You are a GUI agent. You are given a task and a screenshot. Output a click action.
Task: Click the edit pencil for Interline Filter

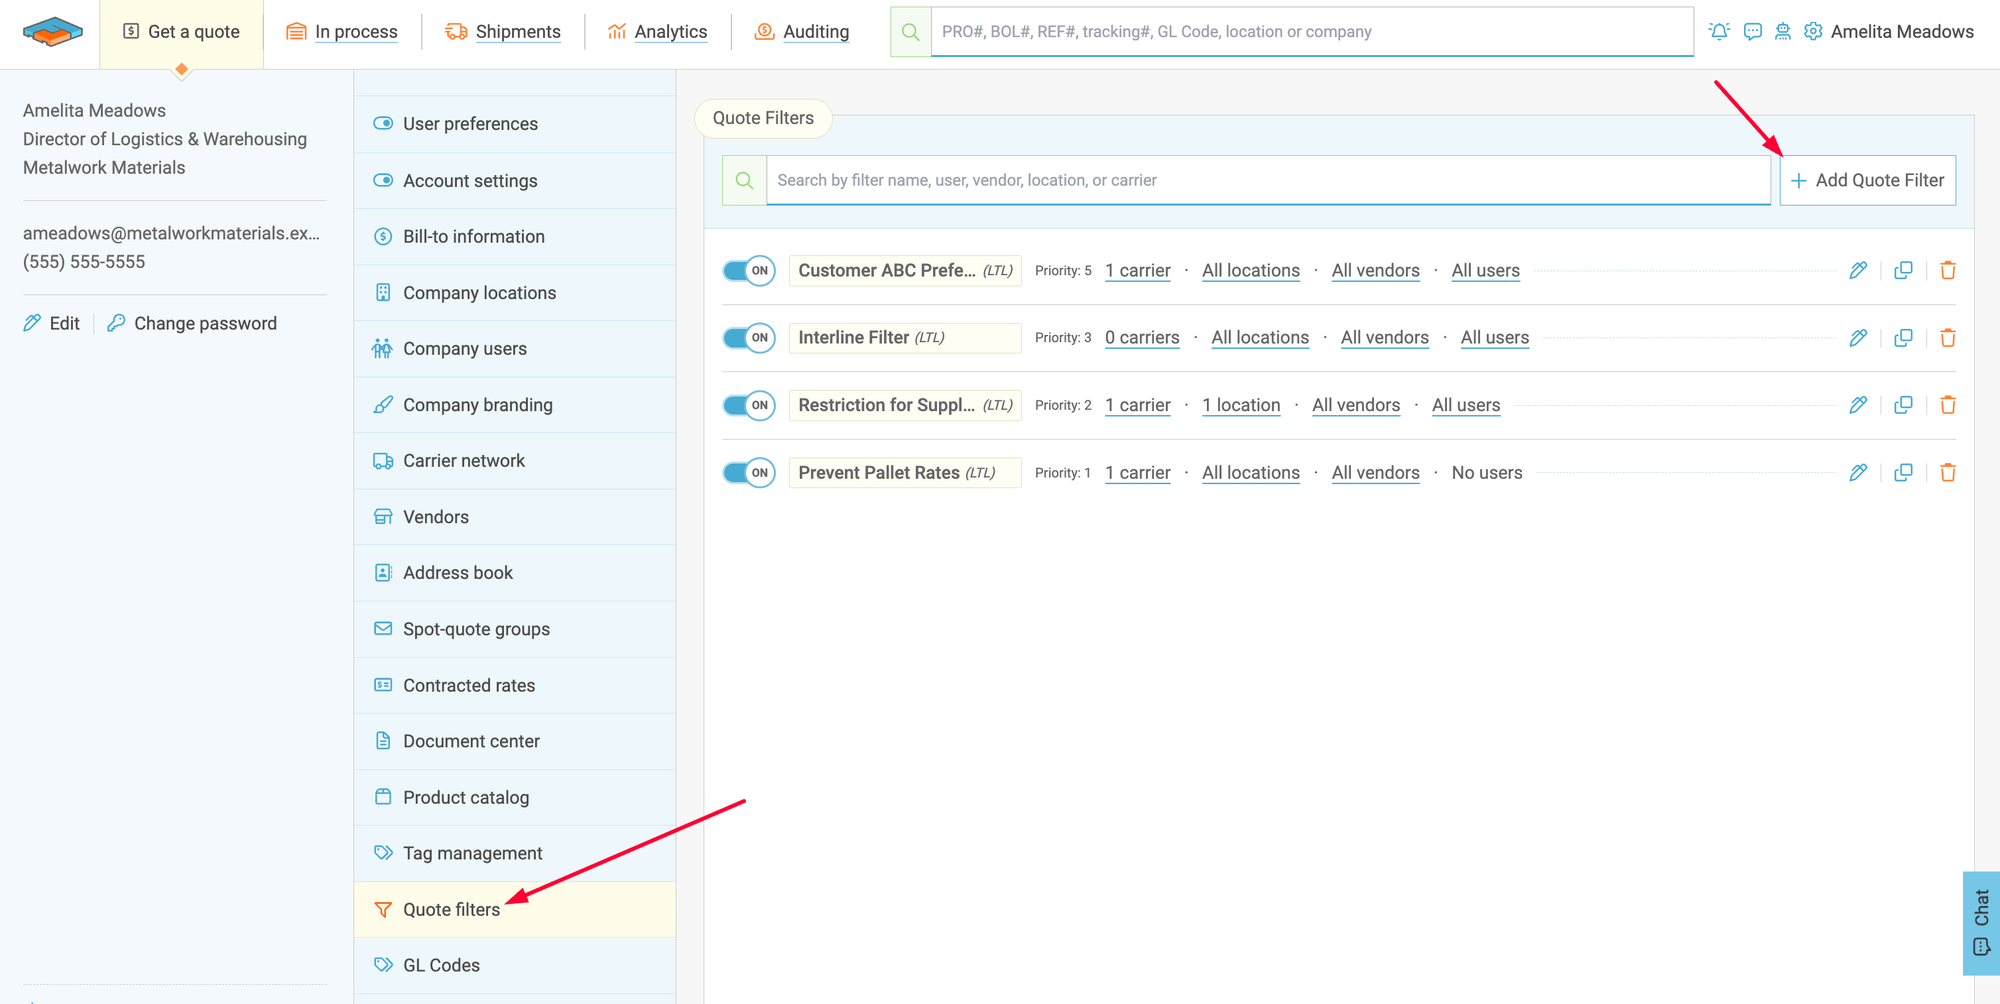coord(1857,338)
